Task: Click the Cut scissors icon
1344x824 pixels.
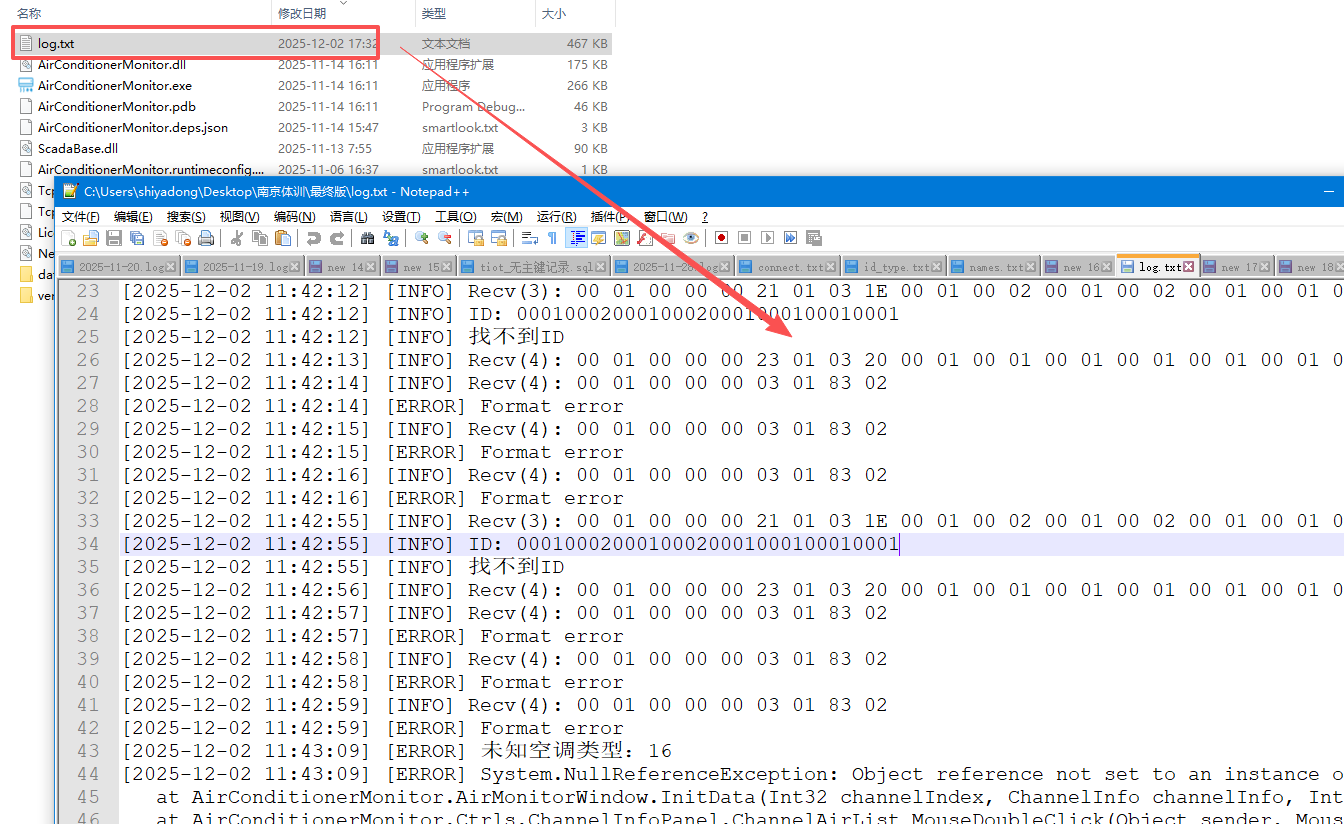Action: [x=237, y=238]
